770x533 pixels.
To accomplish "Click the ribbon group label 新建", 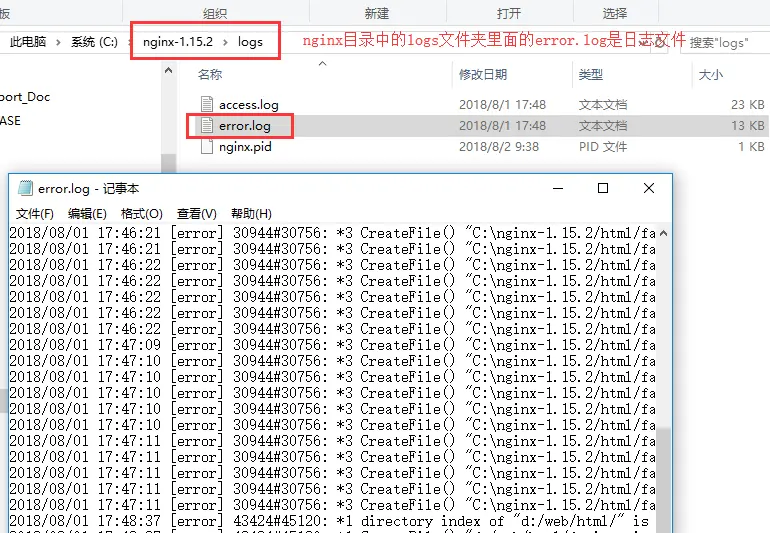I will (377, 13).
